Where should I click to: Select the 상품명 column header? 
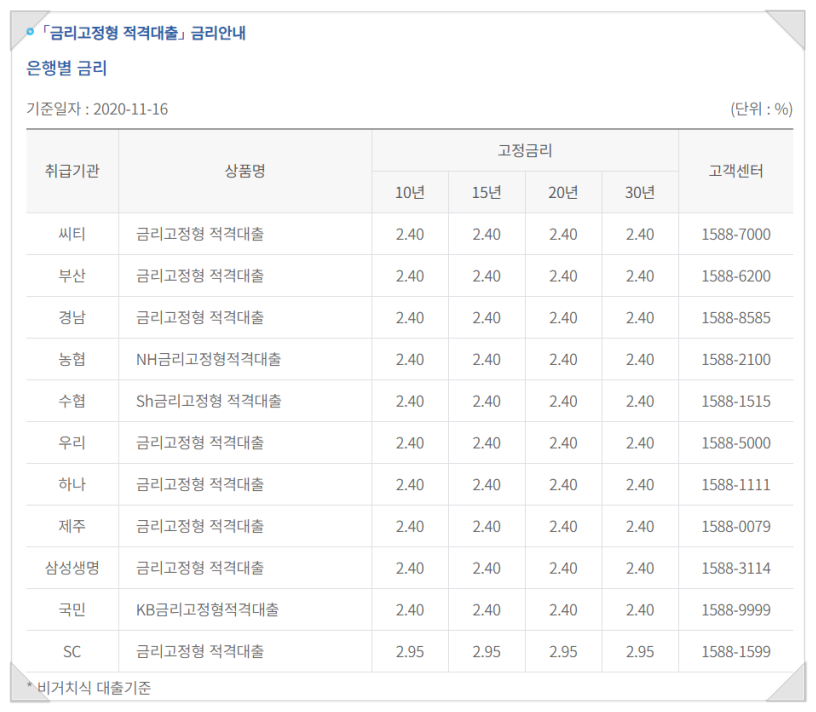[245, 171]
